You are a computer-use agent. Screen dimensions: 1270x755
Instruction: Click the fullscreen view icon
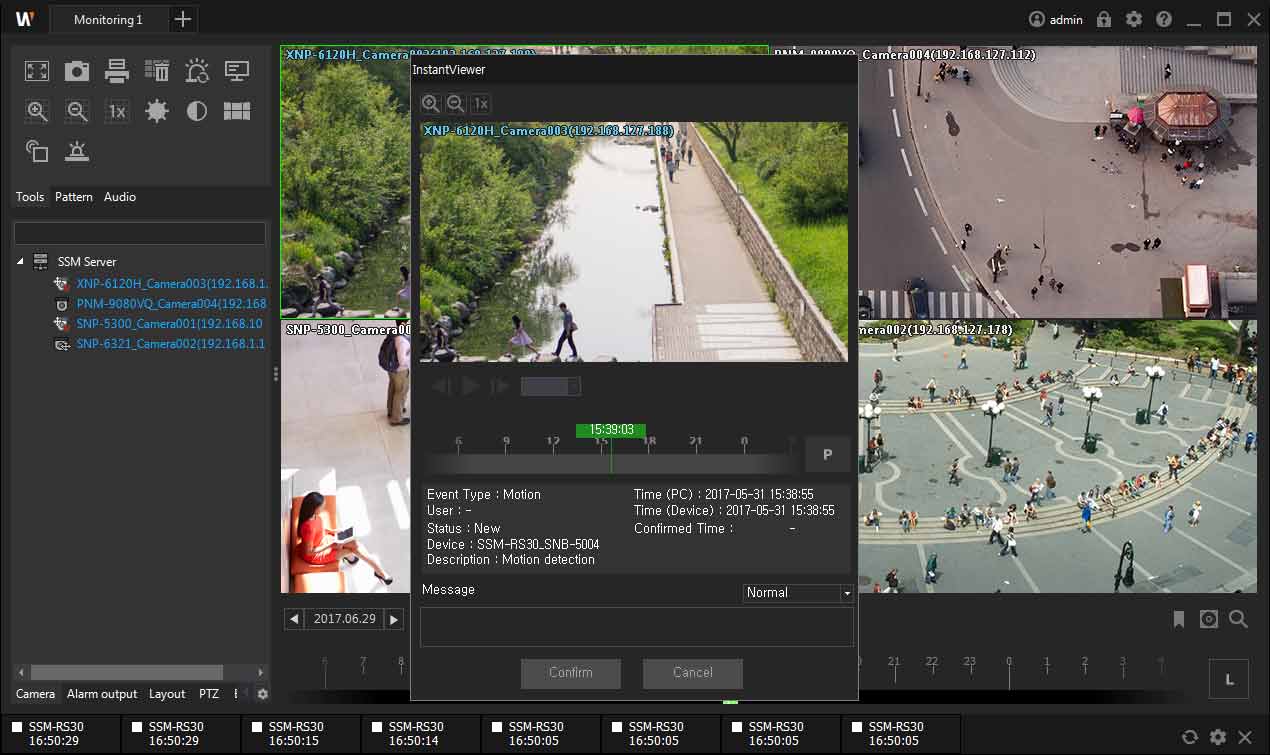coord(37,71)
